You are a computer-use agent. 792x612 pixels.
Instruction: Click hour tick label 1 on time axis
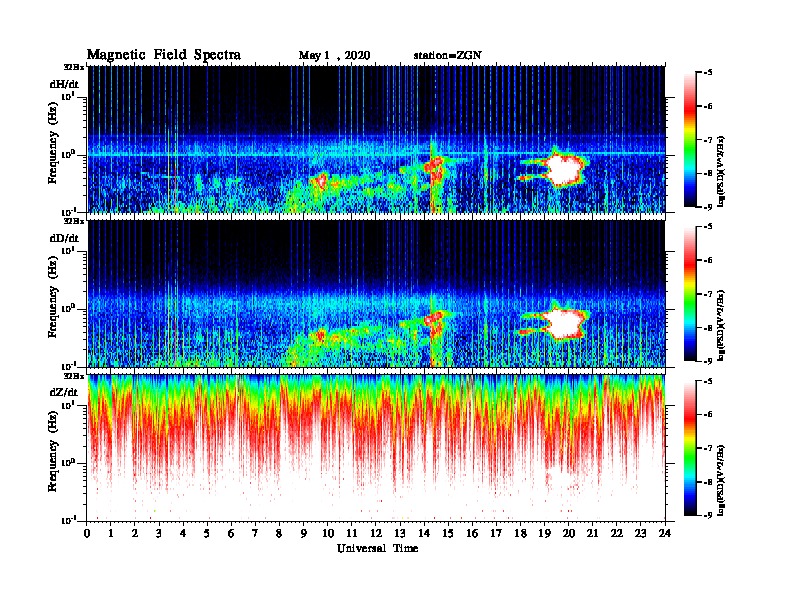111,533
